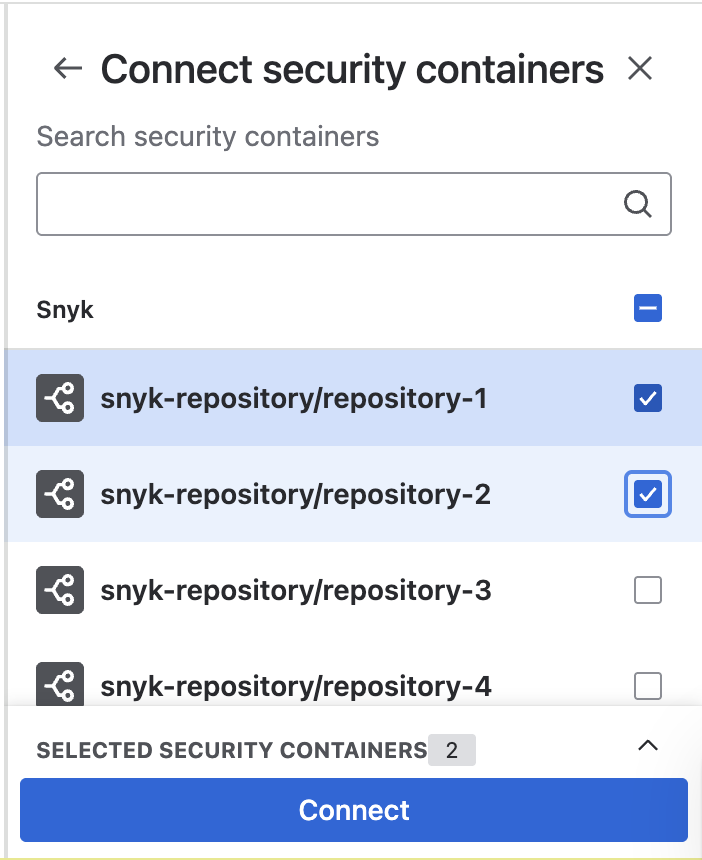This screenshot has height=860, width=702.
Task: Collapse the selected security containers panel
Action: [x=648, y=746]
